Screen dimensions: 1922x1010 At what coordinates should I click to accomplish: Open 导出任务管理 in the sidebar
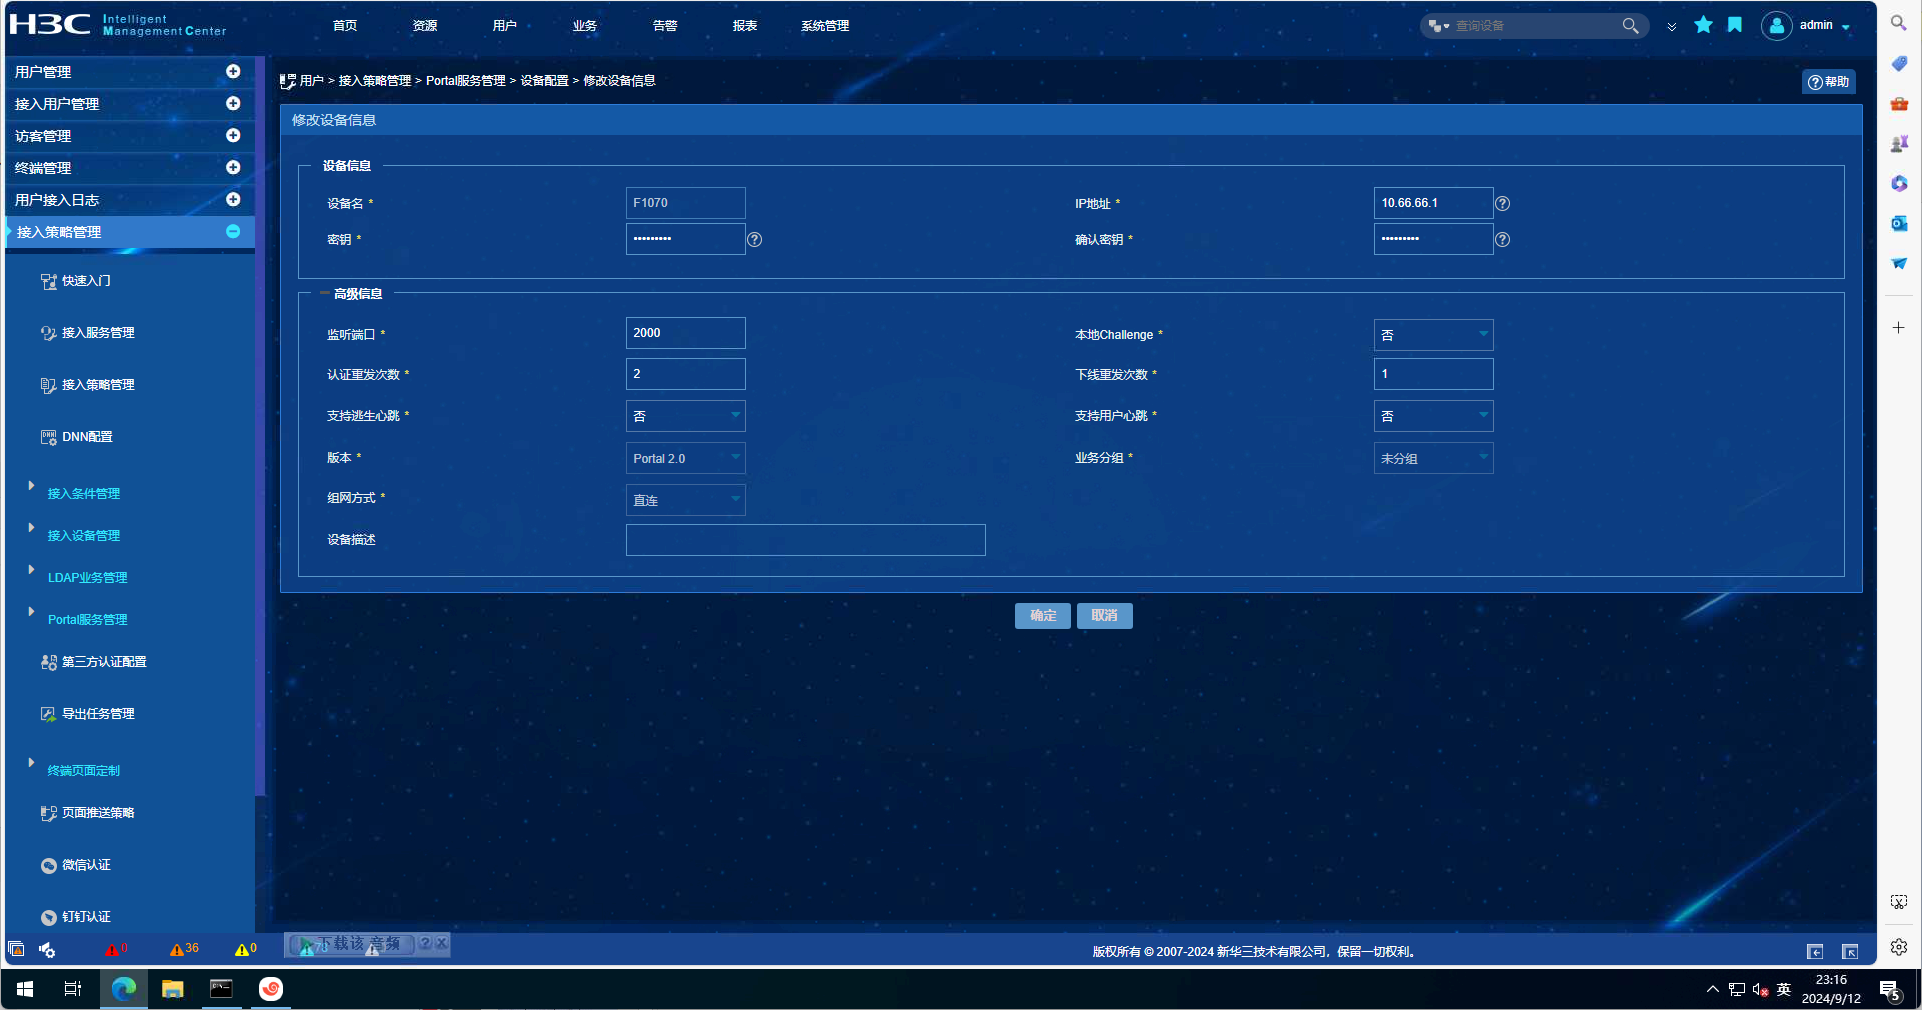click(x=88, y=714)
